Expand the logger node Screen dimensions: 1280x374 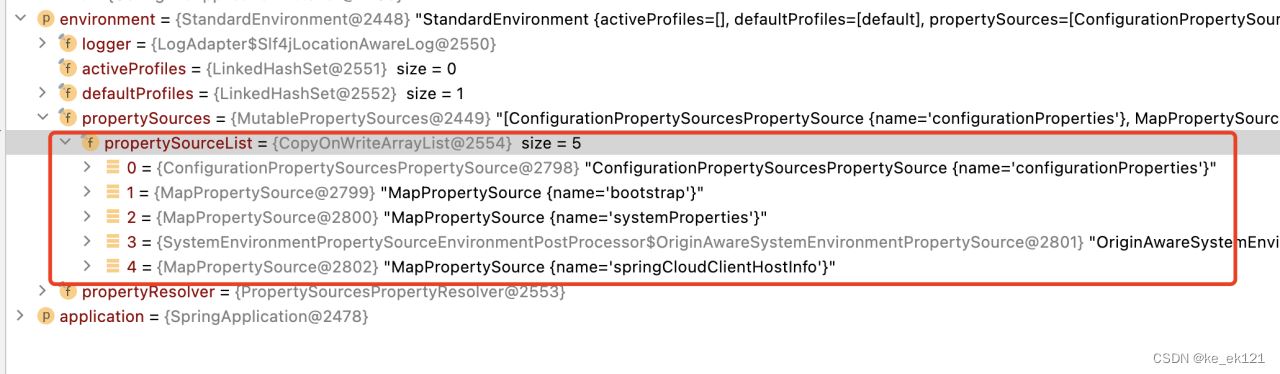click(x=42, y=44)
